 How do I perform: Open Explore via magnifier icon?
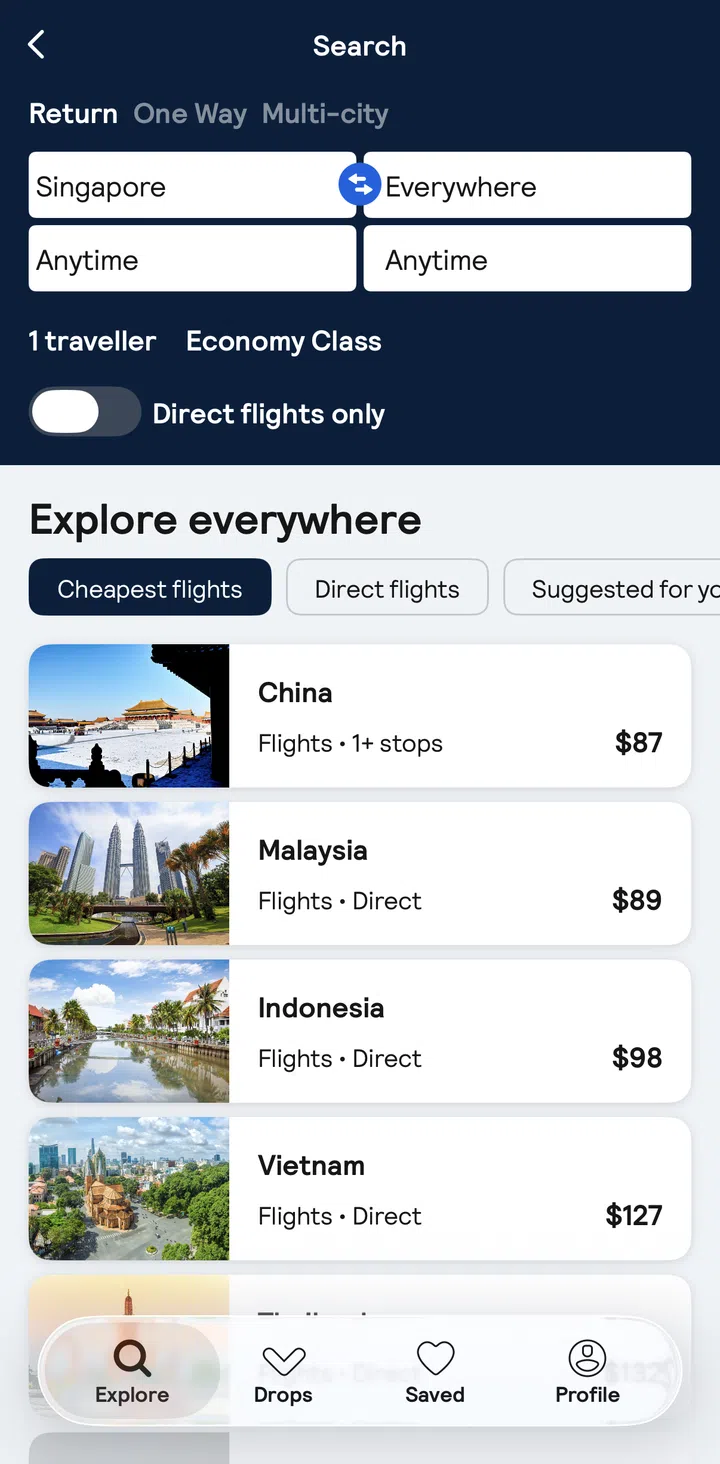[x=132, y=1359]
